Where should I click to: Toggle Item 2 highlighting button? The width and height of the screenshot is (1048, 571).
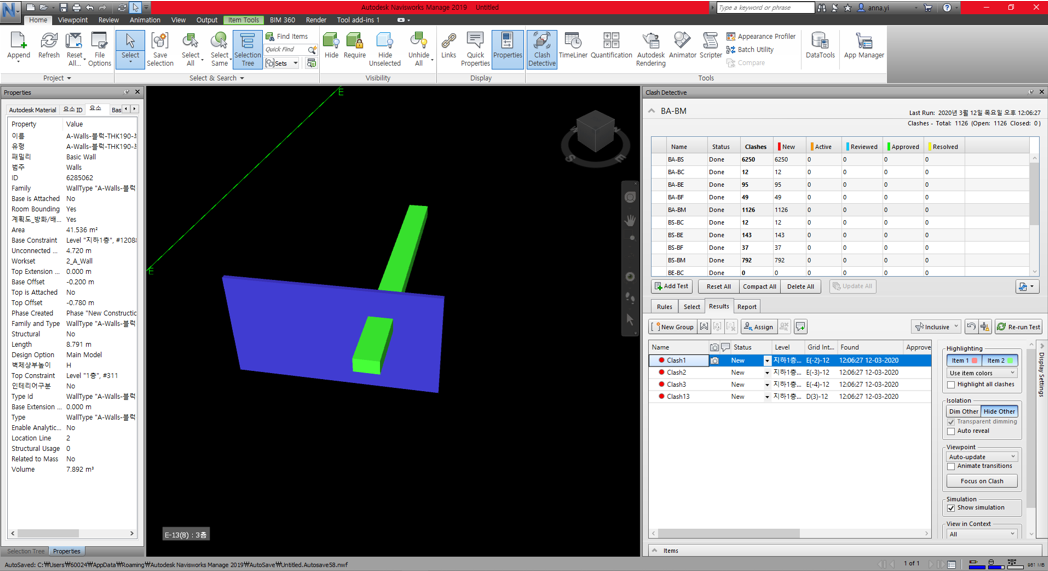click(x=1000, y=360)
